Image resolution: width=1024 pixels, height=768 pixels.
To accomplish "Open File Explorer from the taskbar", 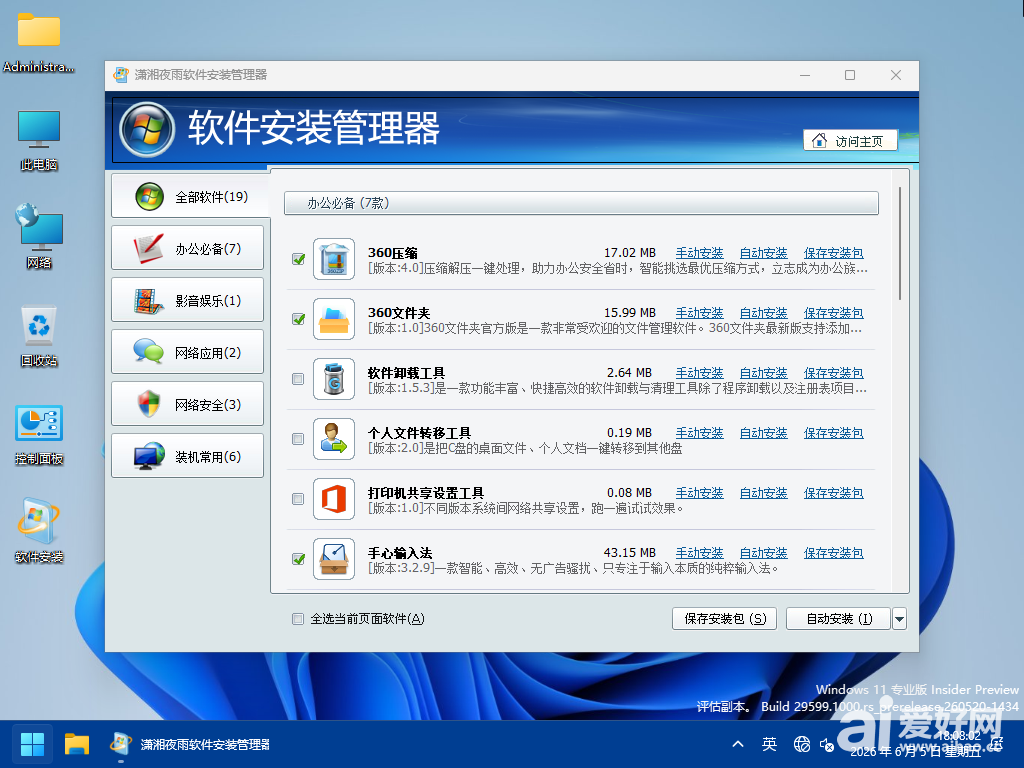I will pos(76,744).
